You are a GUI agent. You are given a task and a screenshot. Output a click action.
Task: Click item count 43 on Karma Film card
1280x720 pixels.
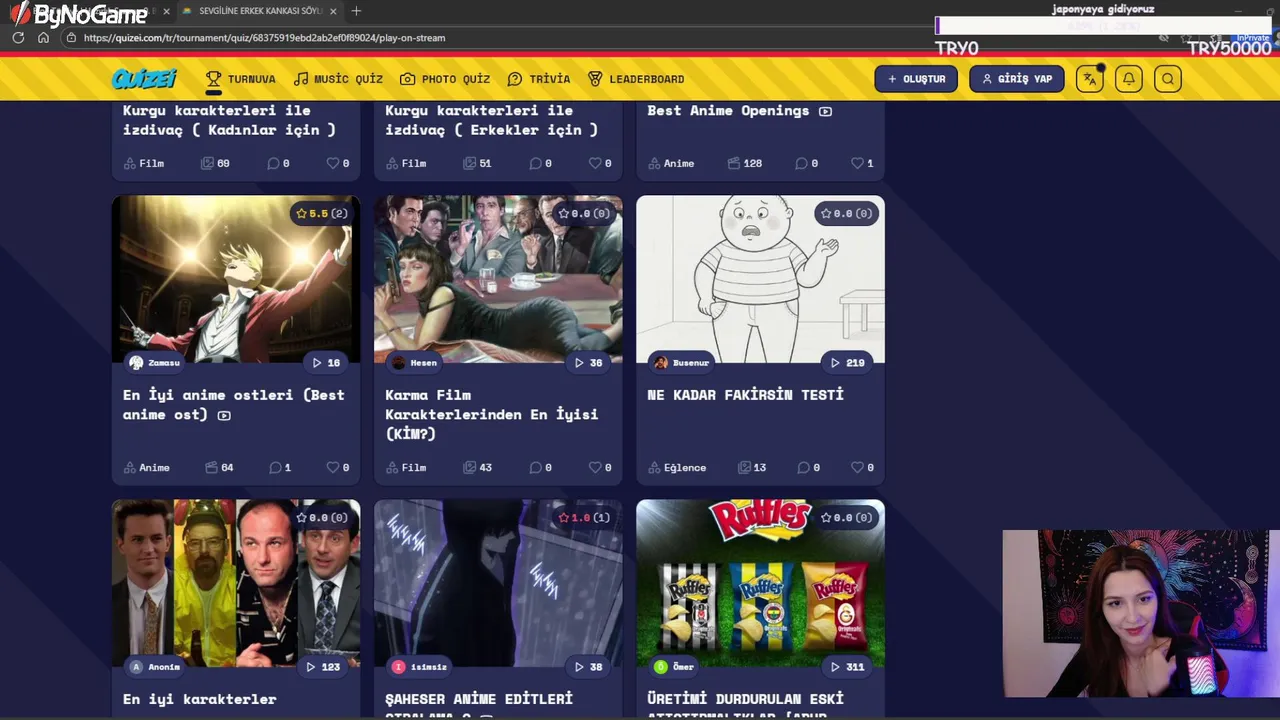[477, 467]
